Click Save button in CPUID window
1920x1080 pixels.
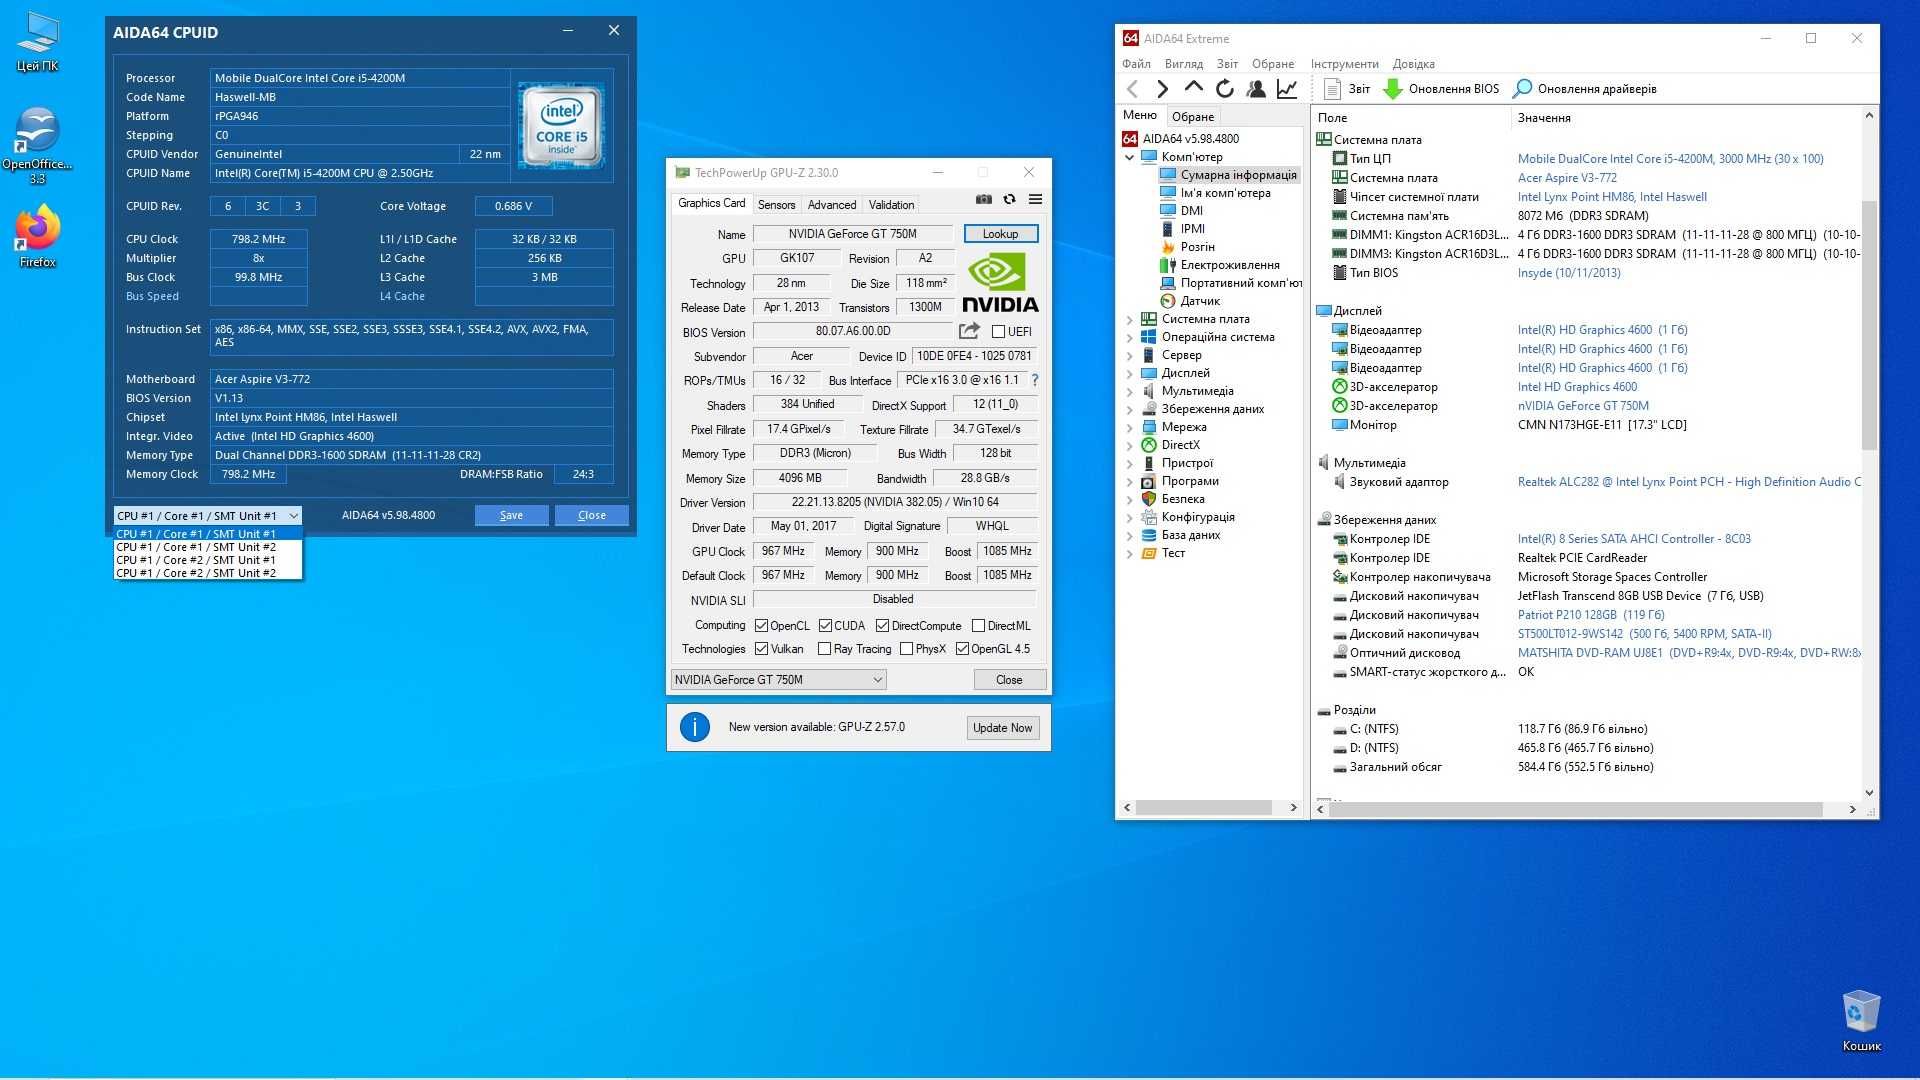tap(511, 516)
